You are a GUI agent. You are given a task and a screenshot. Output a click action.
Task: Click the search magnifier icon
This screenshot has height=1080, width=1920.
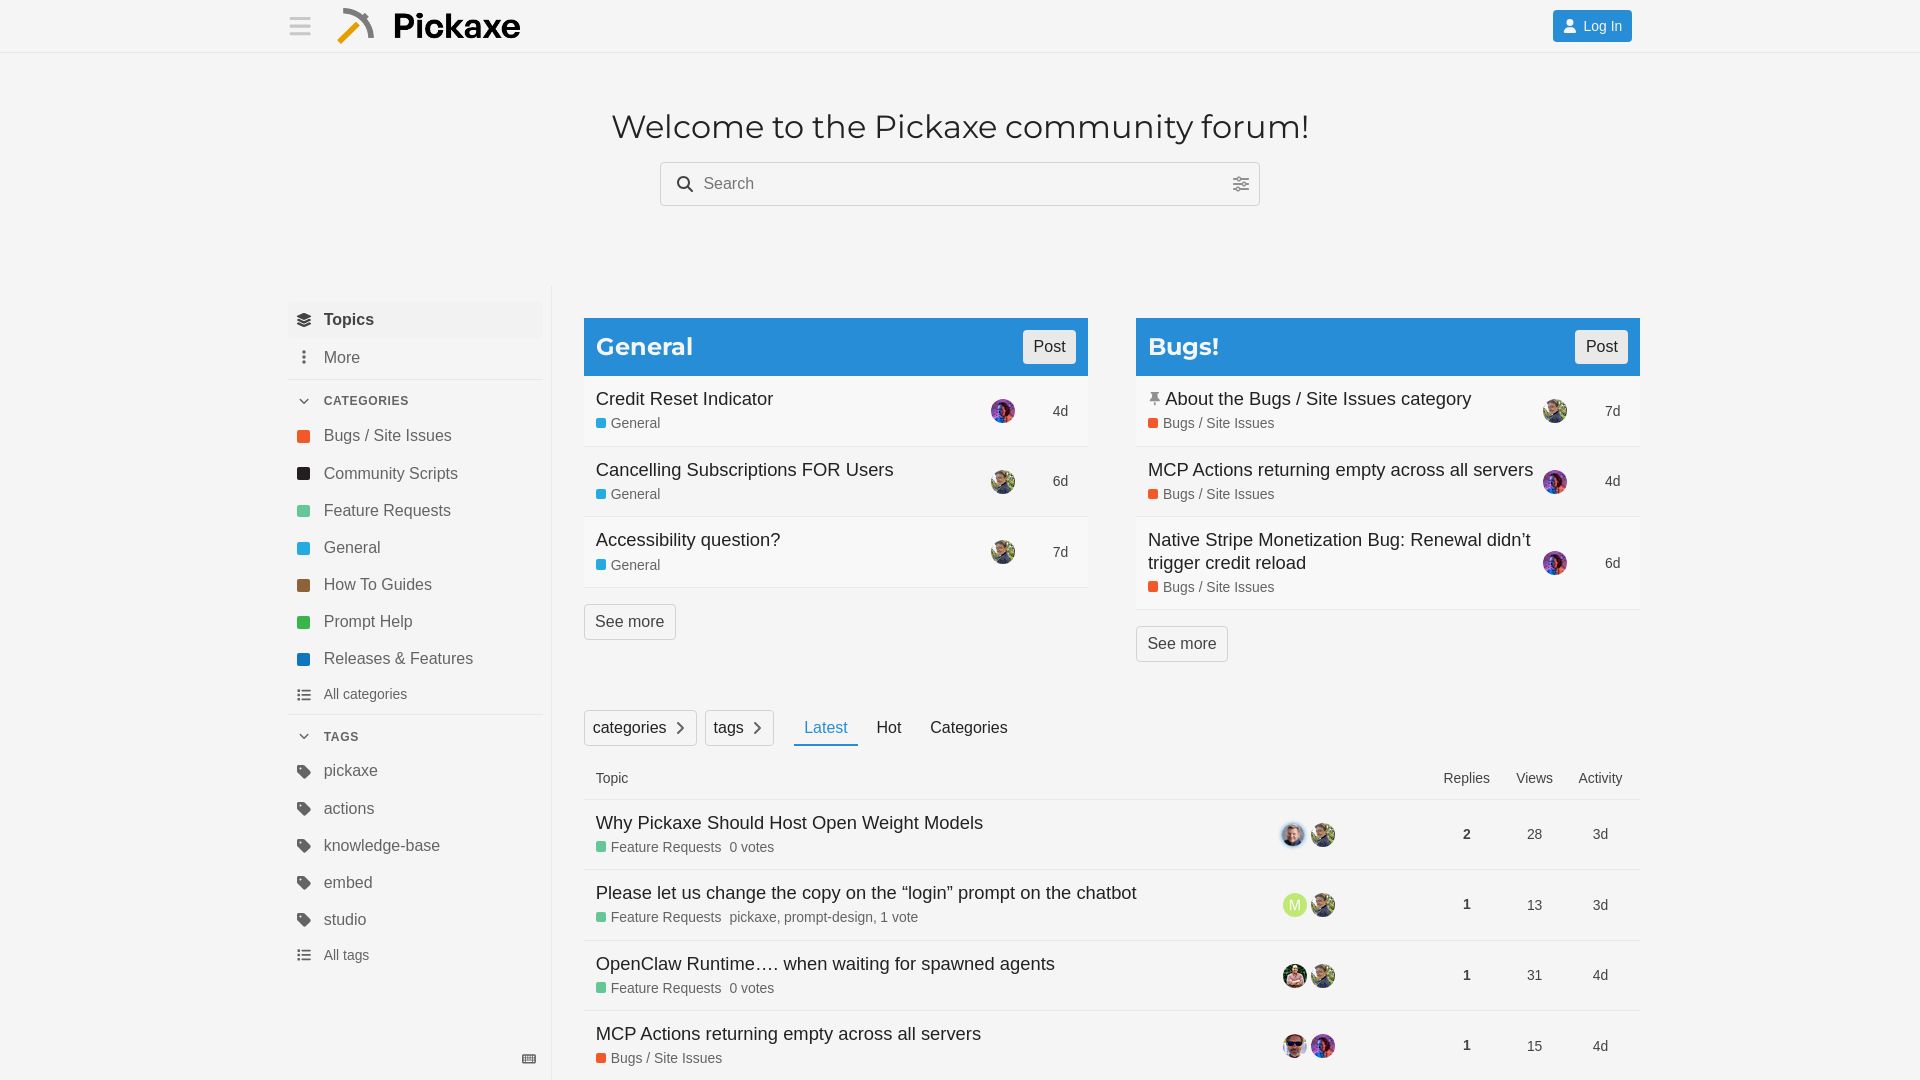(x=685, y=184)
